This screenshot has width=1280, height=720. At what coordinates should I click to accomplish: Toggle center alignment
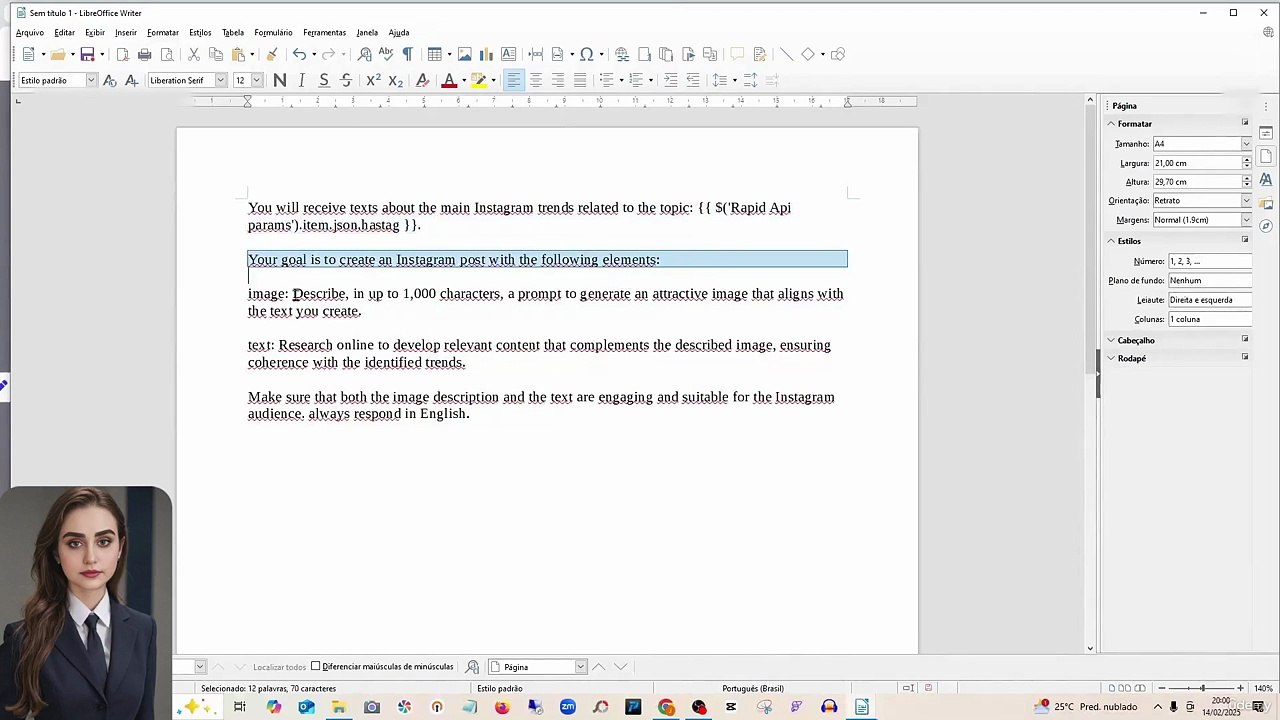(x=536, y=80)
